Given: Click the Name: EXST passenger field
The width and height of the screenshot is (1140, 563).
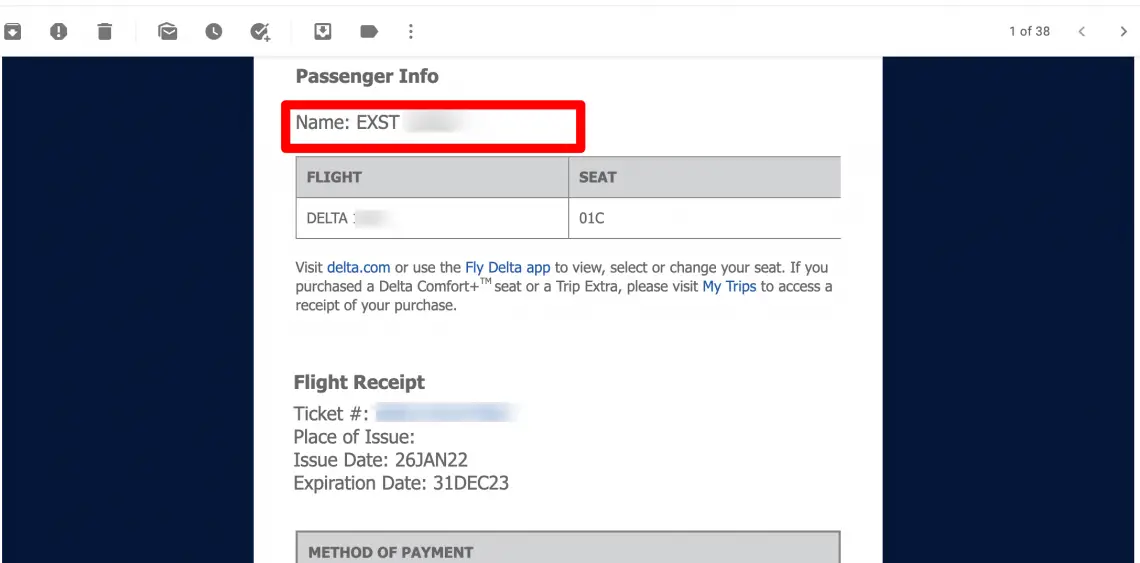Looking at the screenshot, I should [x=433, y=127].
